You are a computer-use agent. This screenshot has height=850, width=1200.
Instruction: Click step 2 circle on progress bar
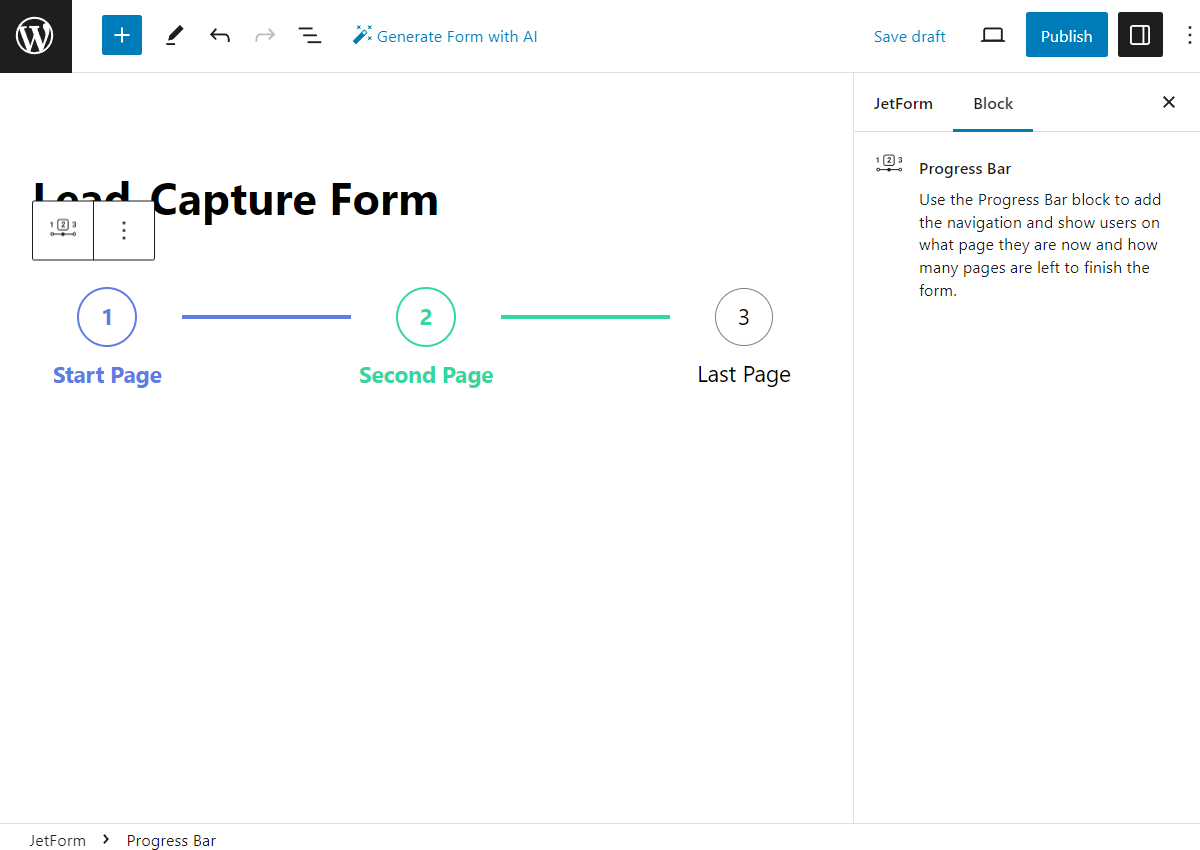[425, 317]
